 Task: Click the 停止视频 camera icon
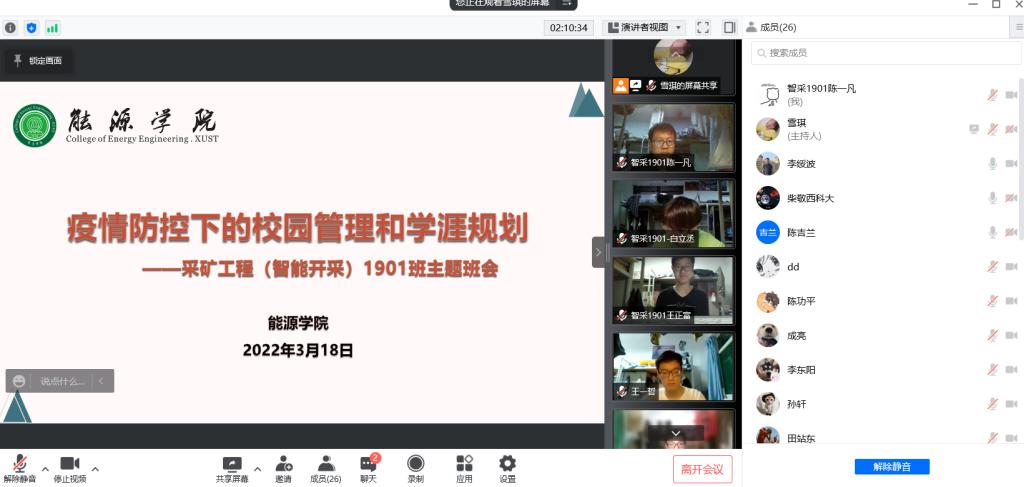(69, 464)
